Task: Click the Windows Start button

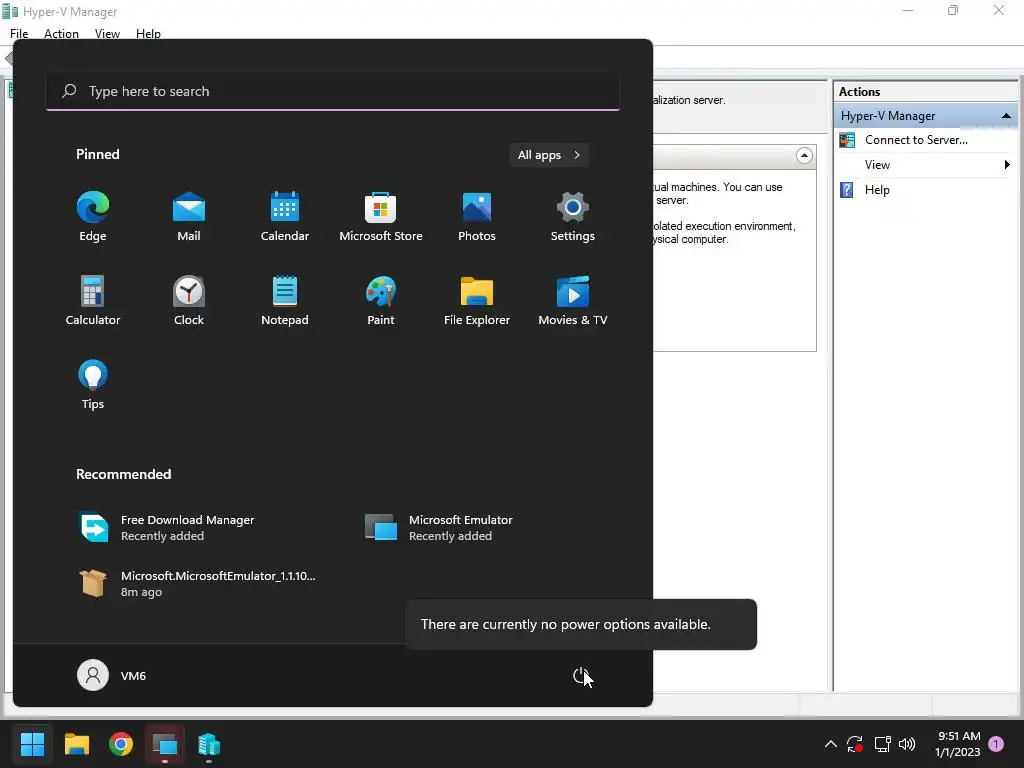Action: 32,744
